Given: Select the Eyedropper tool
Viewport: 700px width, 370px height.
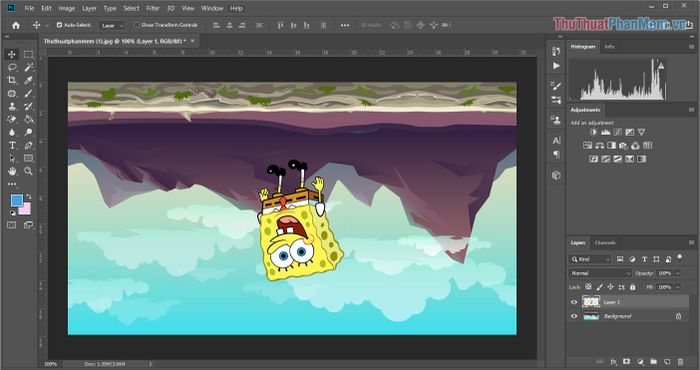Looking at the screenshot, I should pos(29,80).
